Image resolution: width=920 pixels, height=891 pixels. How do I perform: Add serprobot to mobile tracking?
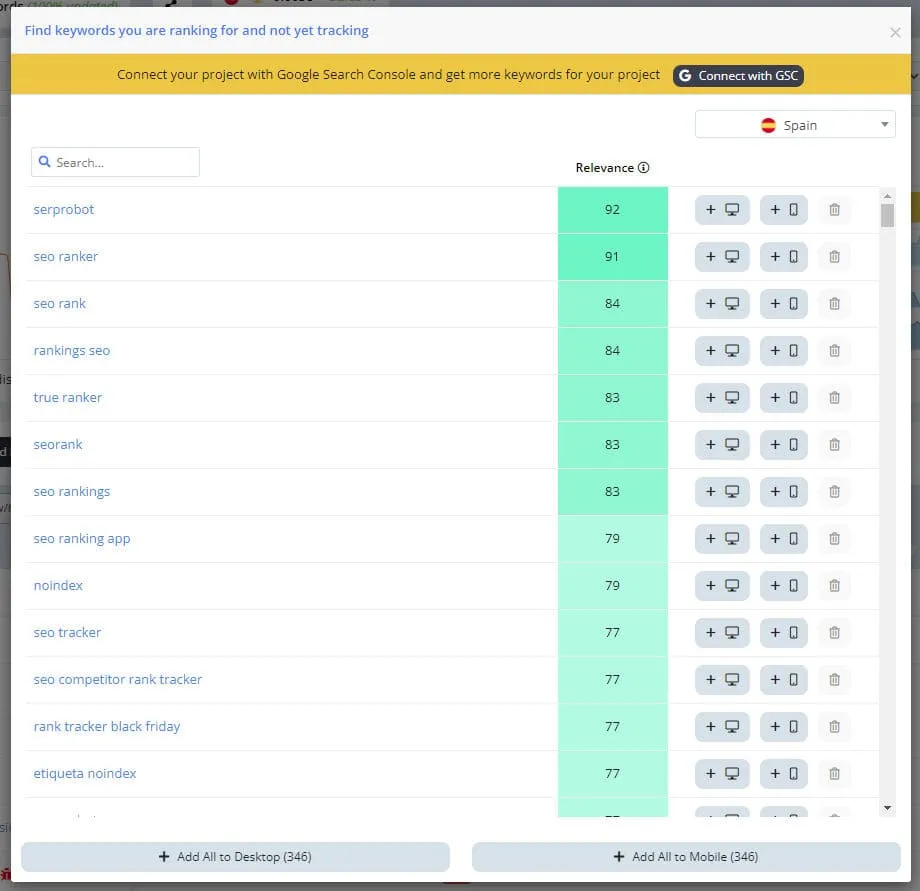click(x=783, y=210)
